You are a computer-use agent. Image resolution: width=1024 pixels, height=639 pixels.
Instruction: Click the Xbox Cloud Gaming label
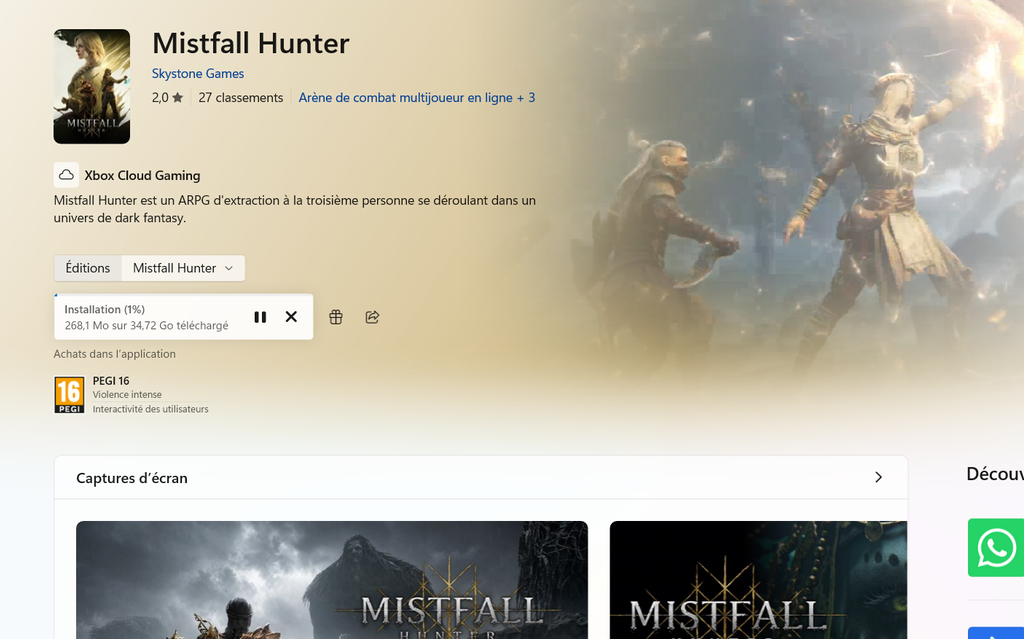click(142, 176)
